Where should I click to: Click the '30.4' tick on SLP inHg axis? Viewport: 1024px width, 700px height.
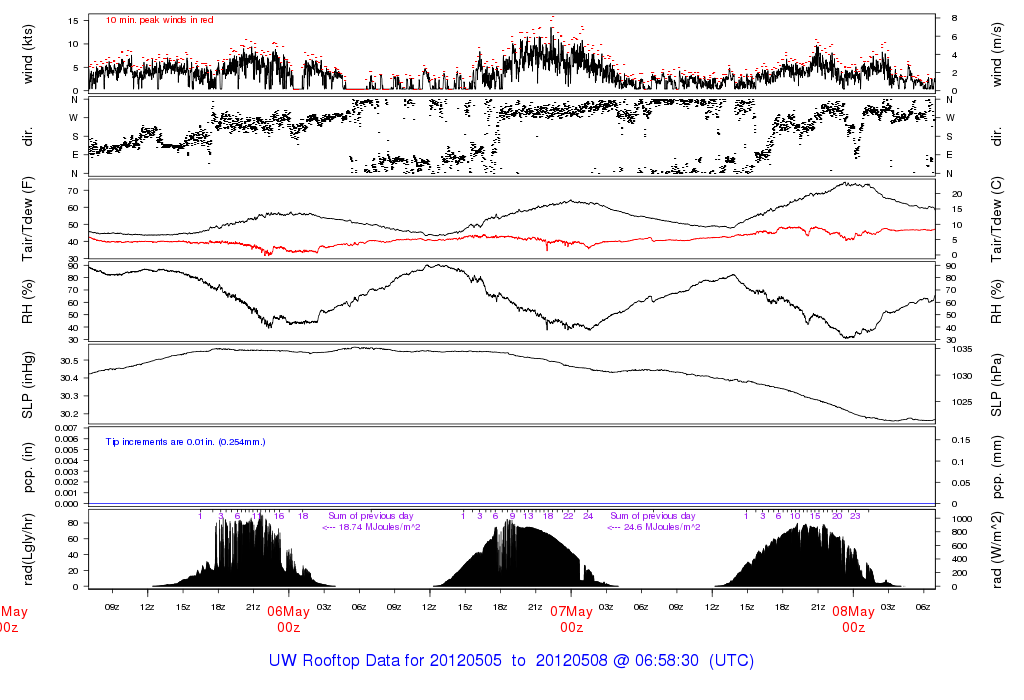tap(69, 379)
